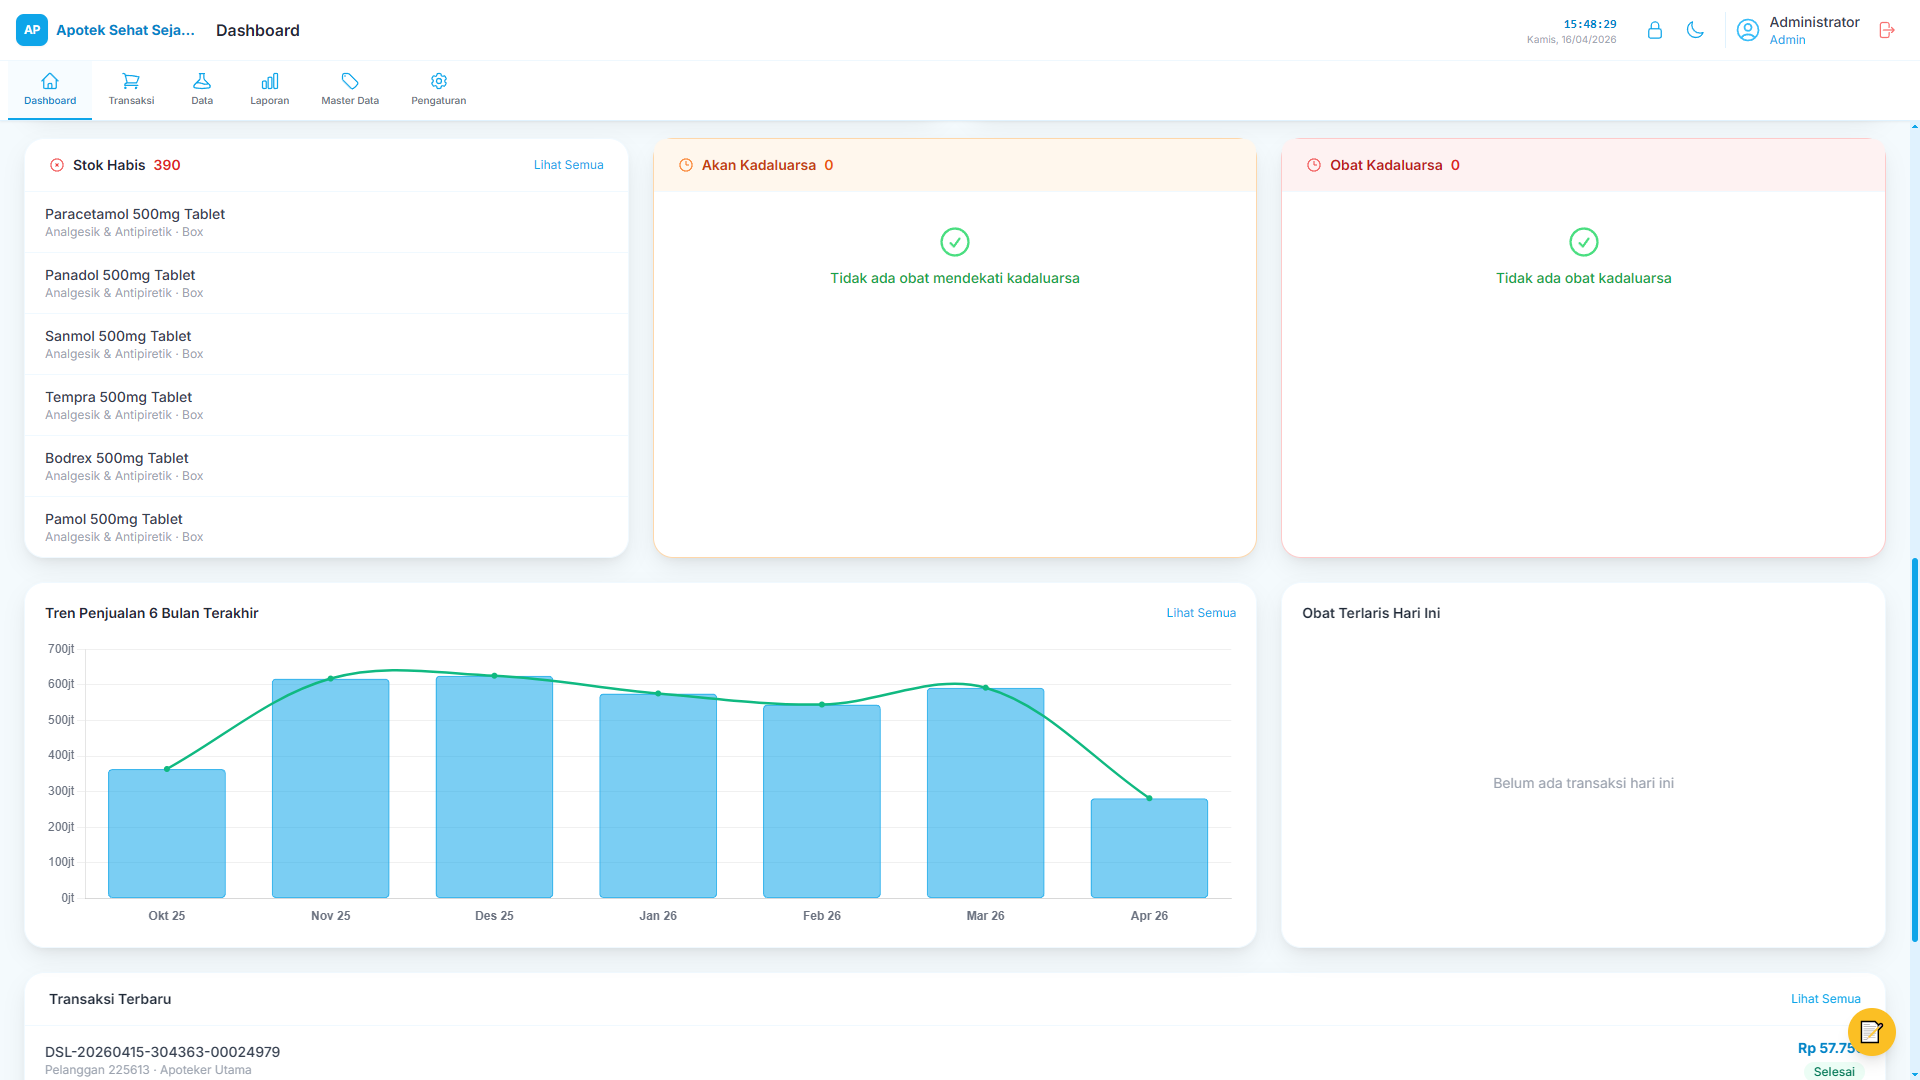
Task: Open Lihat Semua for Transaksi Terbaru
Action: click(1826, 998)
